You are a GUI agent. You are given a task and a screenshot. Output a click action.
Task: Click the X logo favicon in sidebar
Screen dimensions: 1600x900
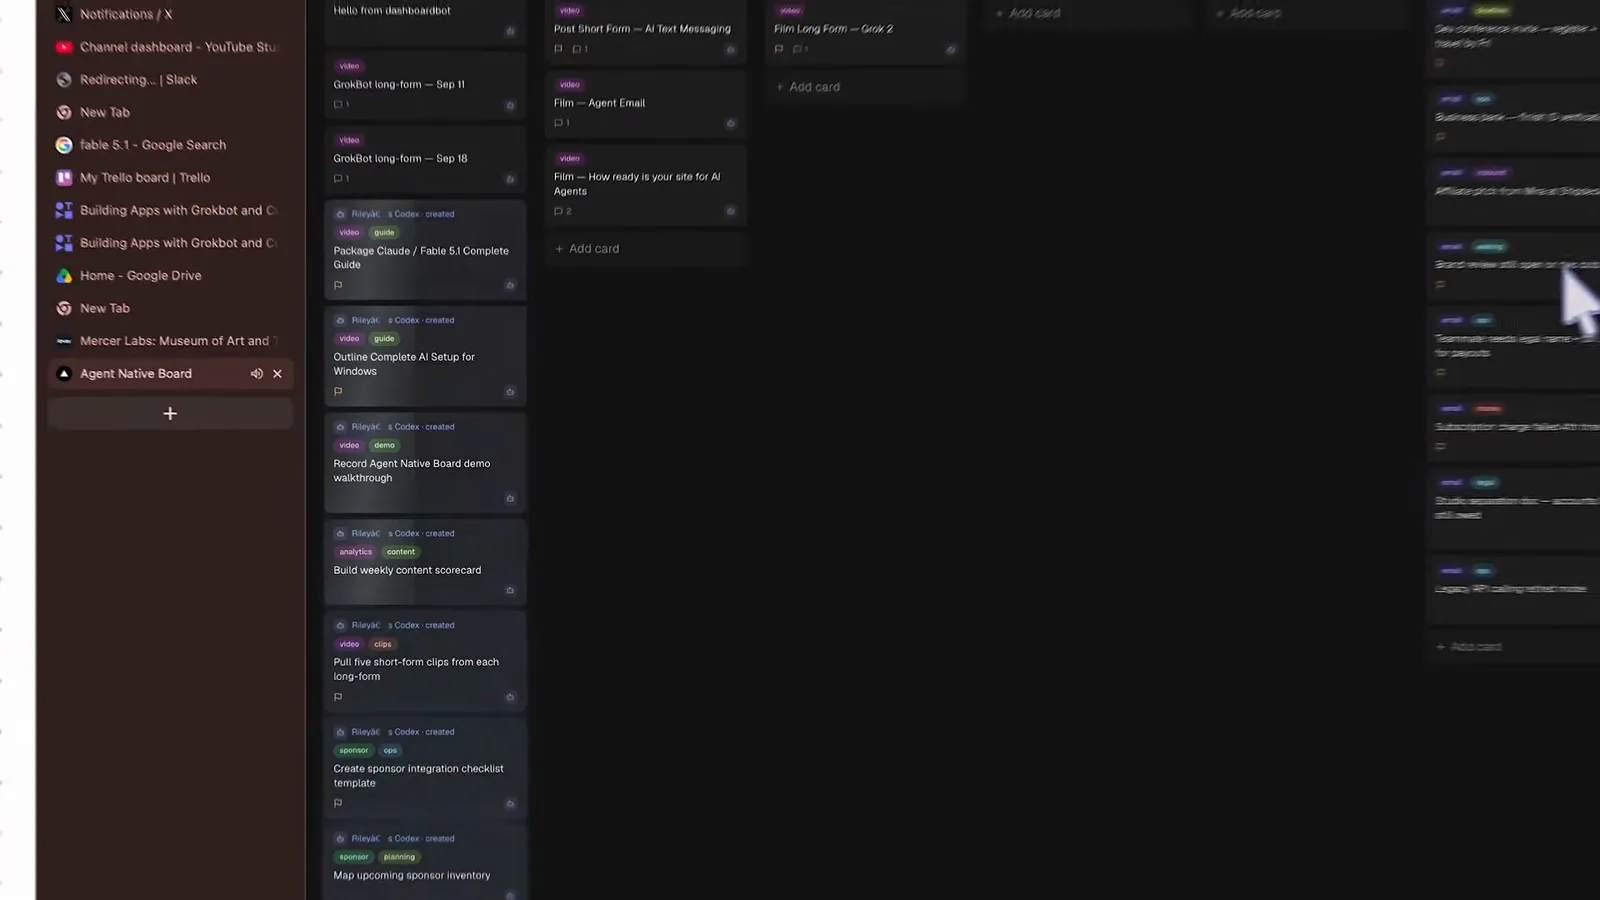tap(64, 14)
